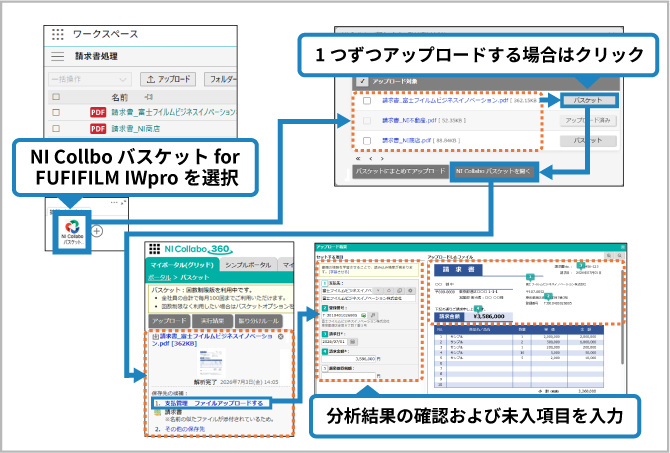Click the NI Collabo 360 logo
Image resolution: width=670 pixels, height=453 pixels.
click(199, 249)
